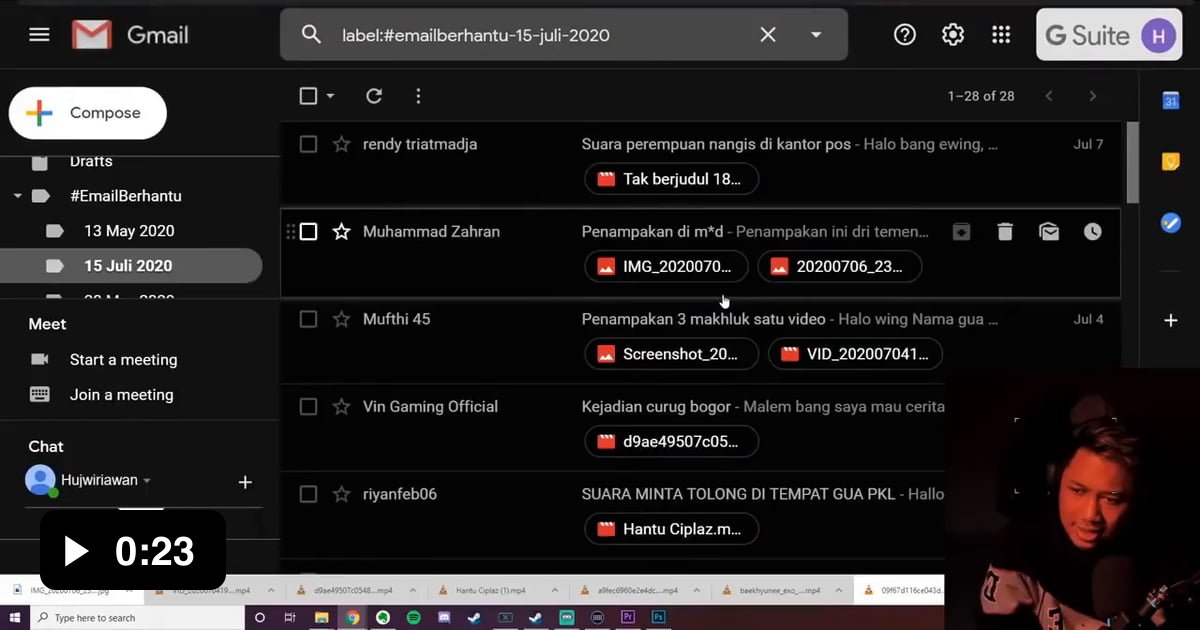Star the Vin Gaming Official email
The width and height of the screenshot is (1200, 630).
[x=342, y=407]
